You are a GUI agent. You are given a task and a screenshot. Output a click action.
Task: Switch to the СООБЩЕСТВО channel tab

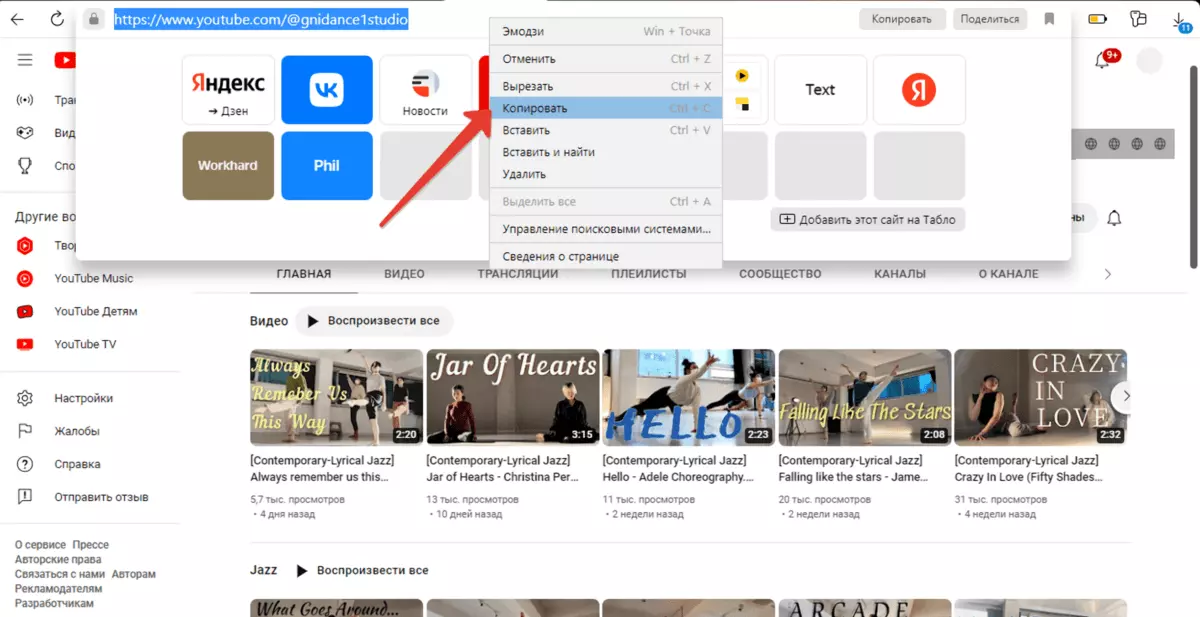point(780,274)
